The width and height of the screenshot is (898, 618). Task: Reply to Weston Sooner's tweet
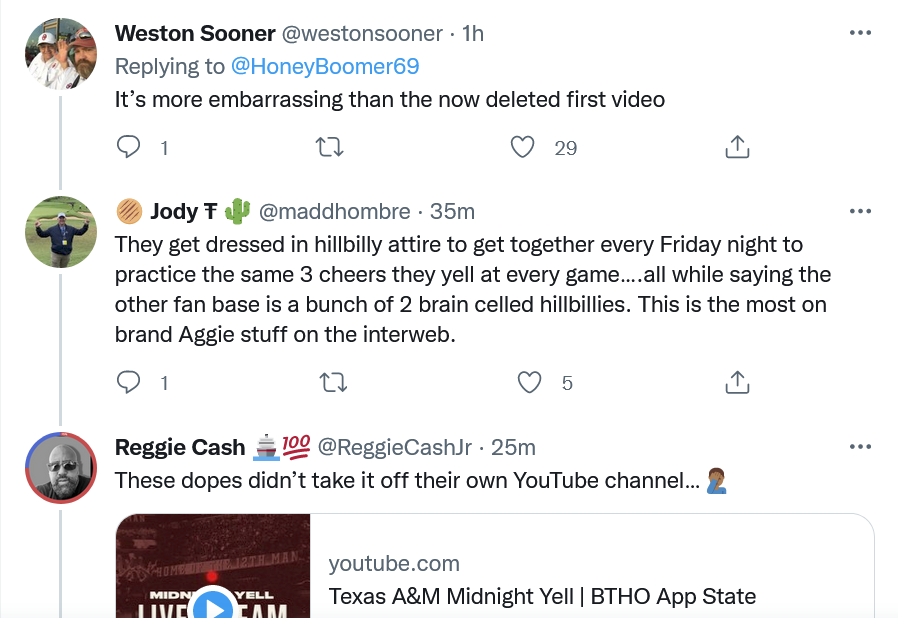pyautogui.click(x=129, y=148)
